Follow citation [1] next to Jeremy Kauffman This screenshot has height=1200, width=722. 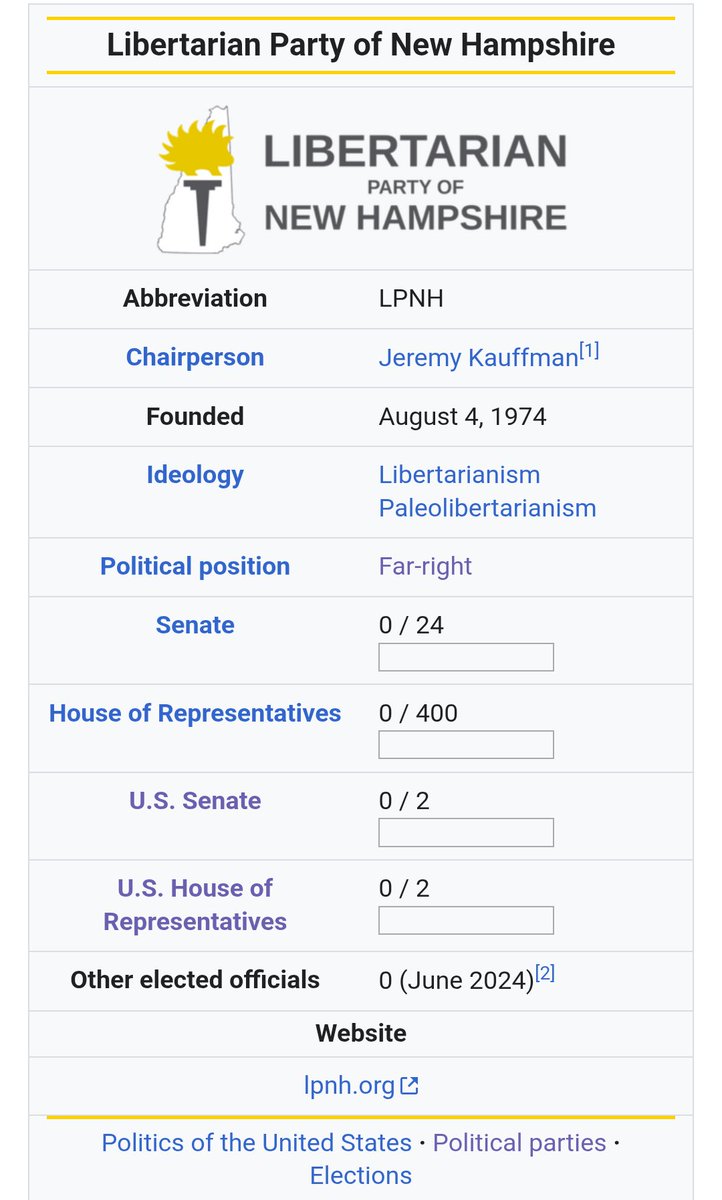point(589,350)
